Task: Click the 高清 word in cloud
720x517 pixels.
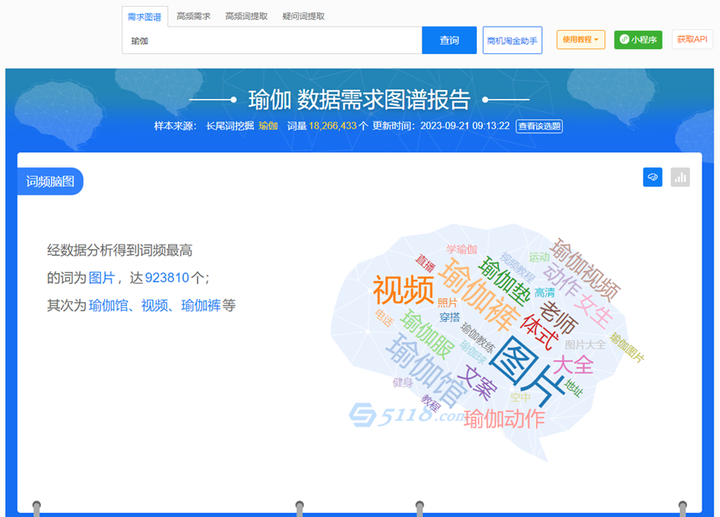Action: (x=545, y=292)
